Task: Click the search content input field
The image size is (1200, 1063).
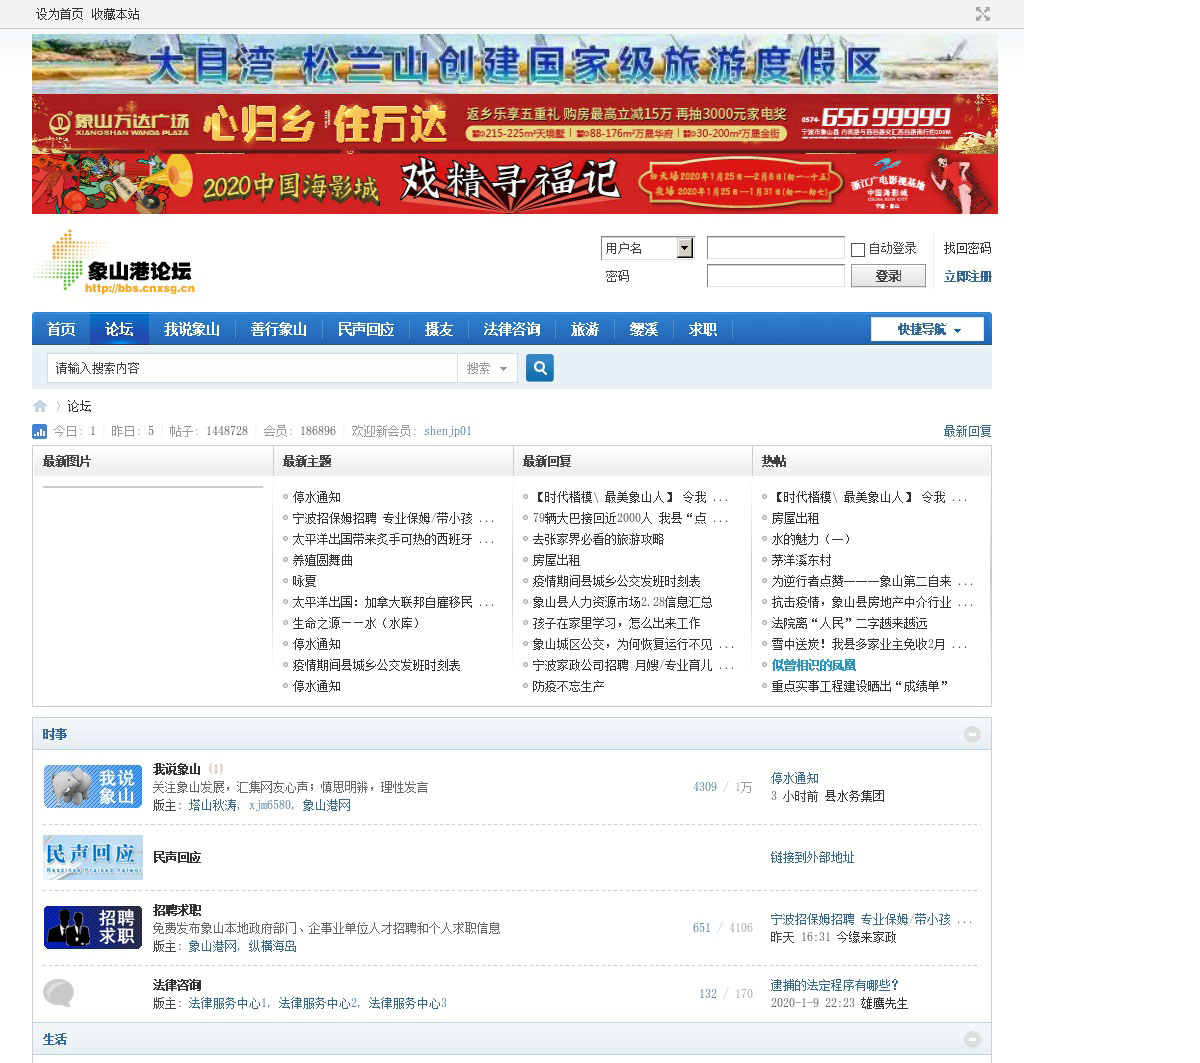Action: (252, 368)
